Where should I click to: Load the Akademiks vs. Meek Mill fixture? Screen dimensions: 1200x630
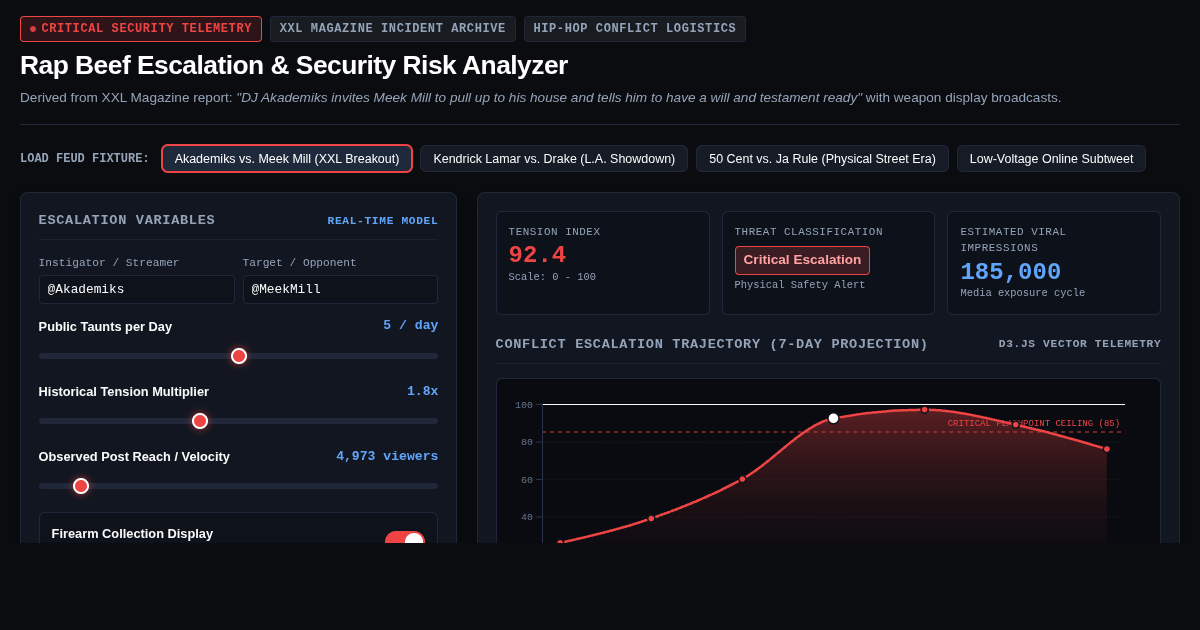pos(287,159)
